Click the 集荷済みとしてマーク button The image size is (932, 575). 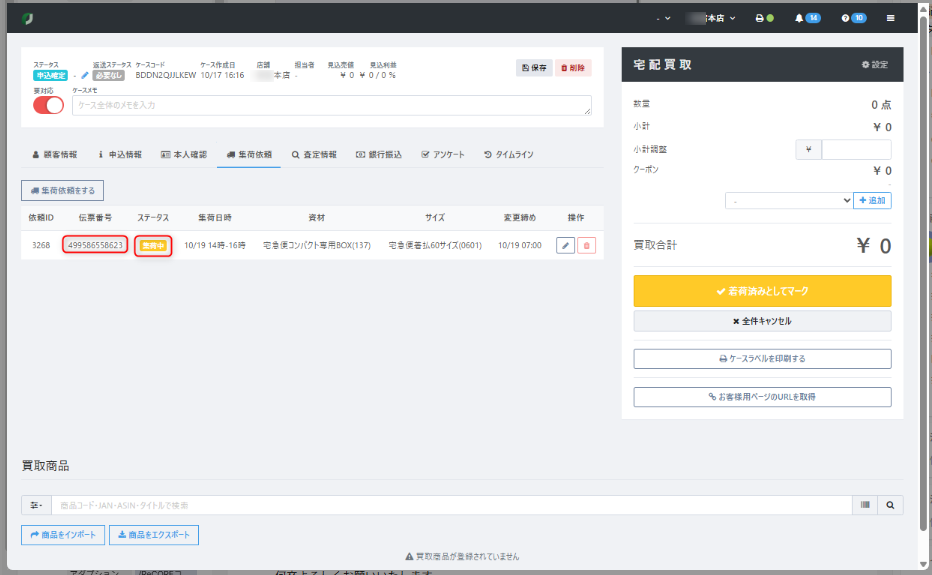pos(762,291)
